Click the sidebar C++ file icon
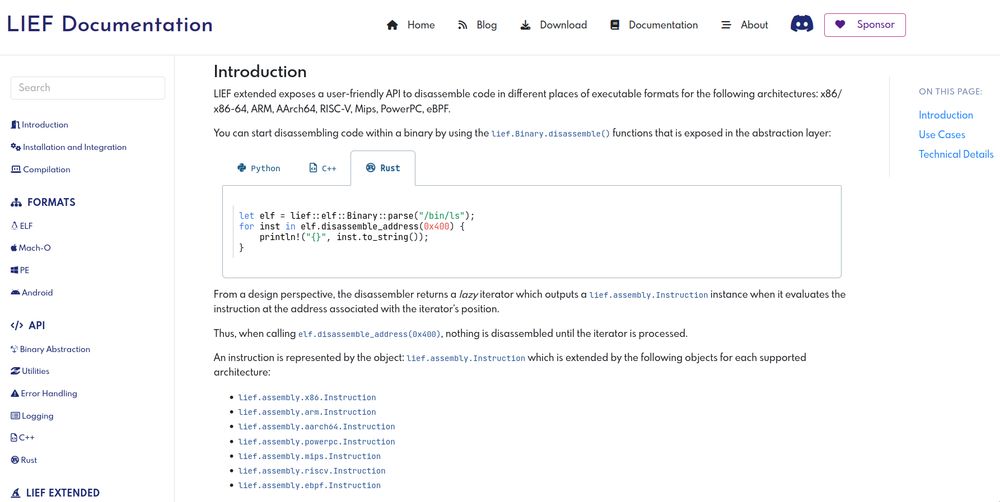This screenshot has width=1000, height=502. coord(14,438)
